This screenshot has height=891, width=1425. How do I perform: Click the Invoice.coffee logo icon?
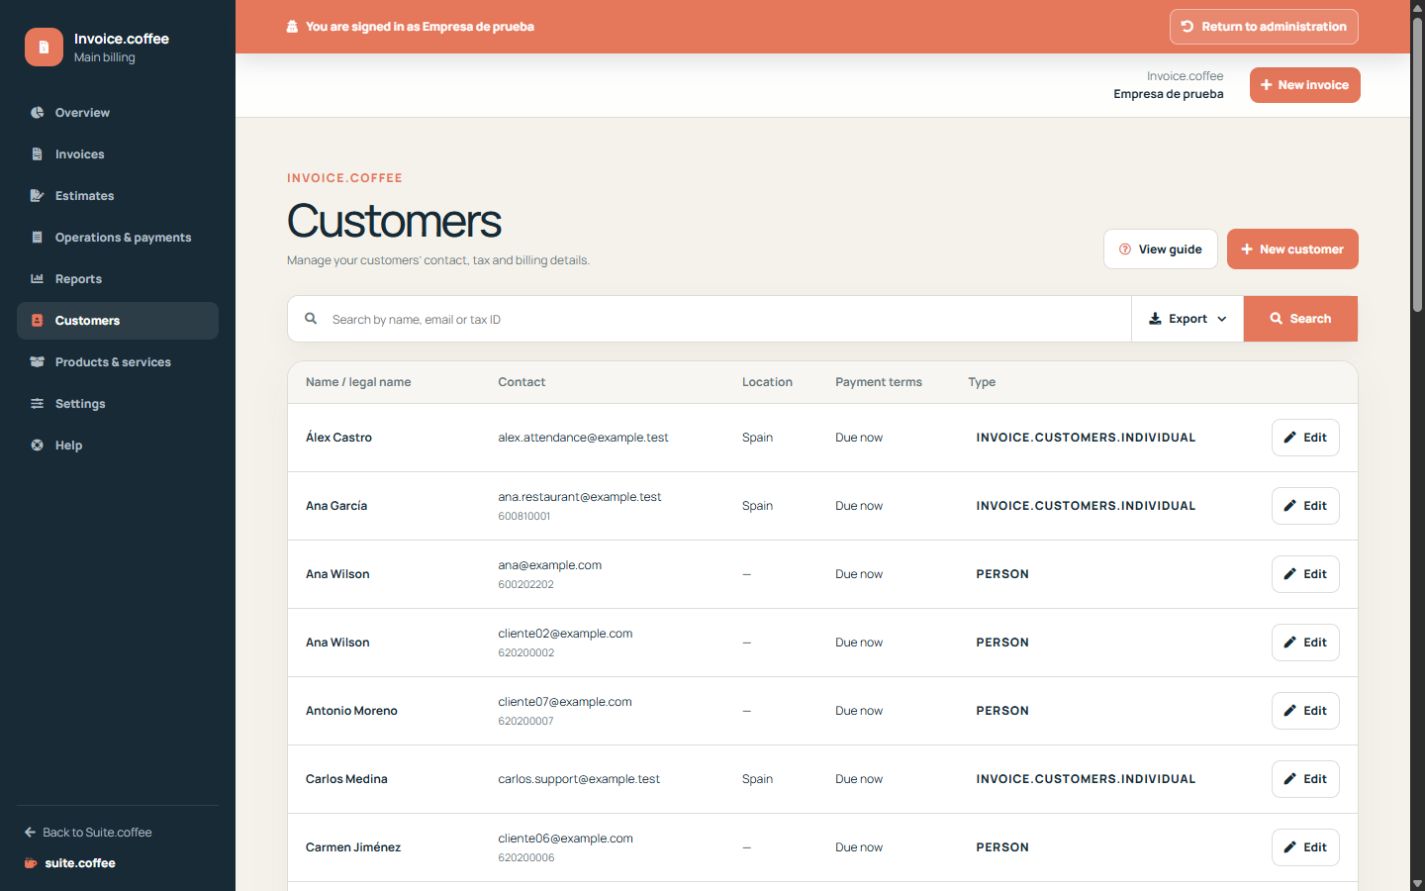[x=44, y=47]
